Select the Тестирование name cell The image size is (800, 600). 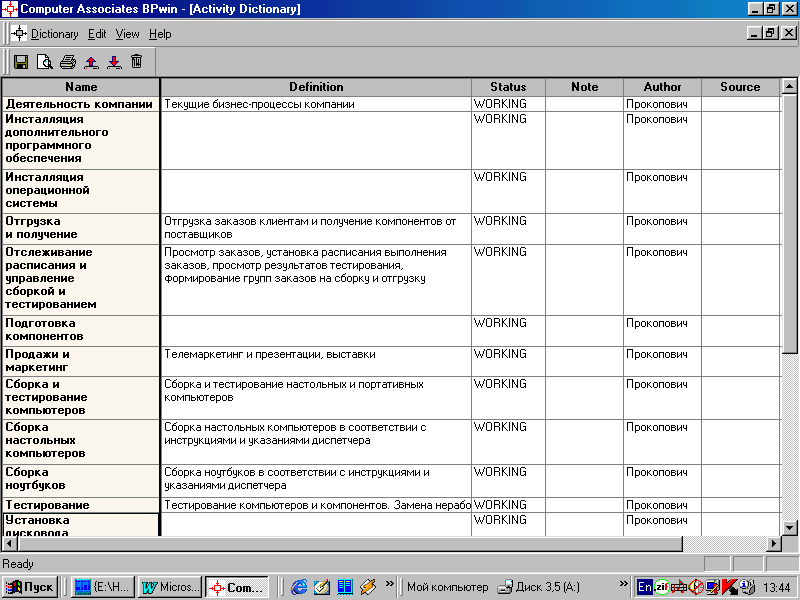(81, 505)
